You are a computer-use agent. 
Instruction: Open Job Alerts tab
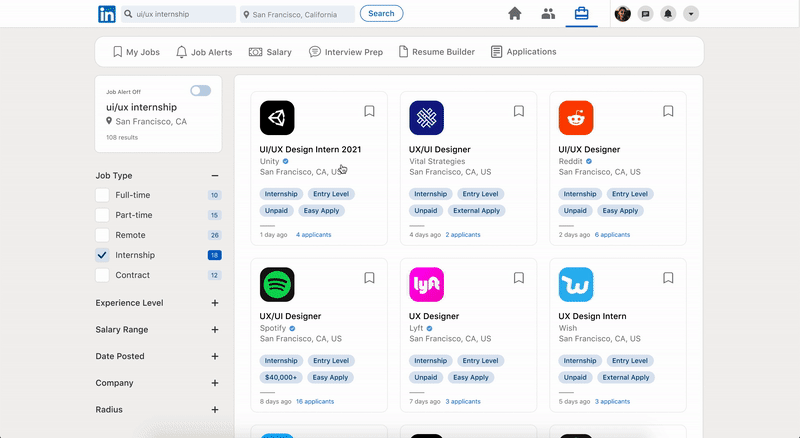204,52
